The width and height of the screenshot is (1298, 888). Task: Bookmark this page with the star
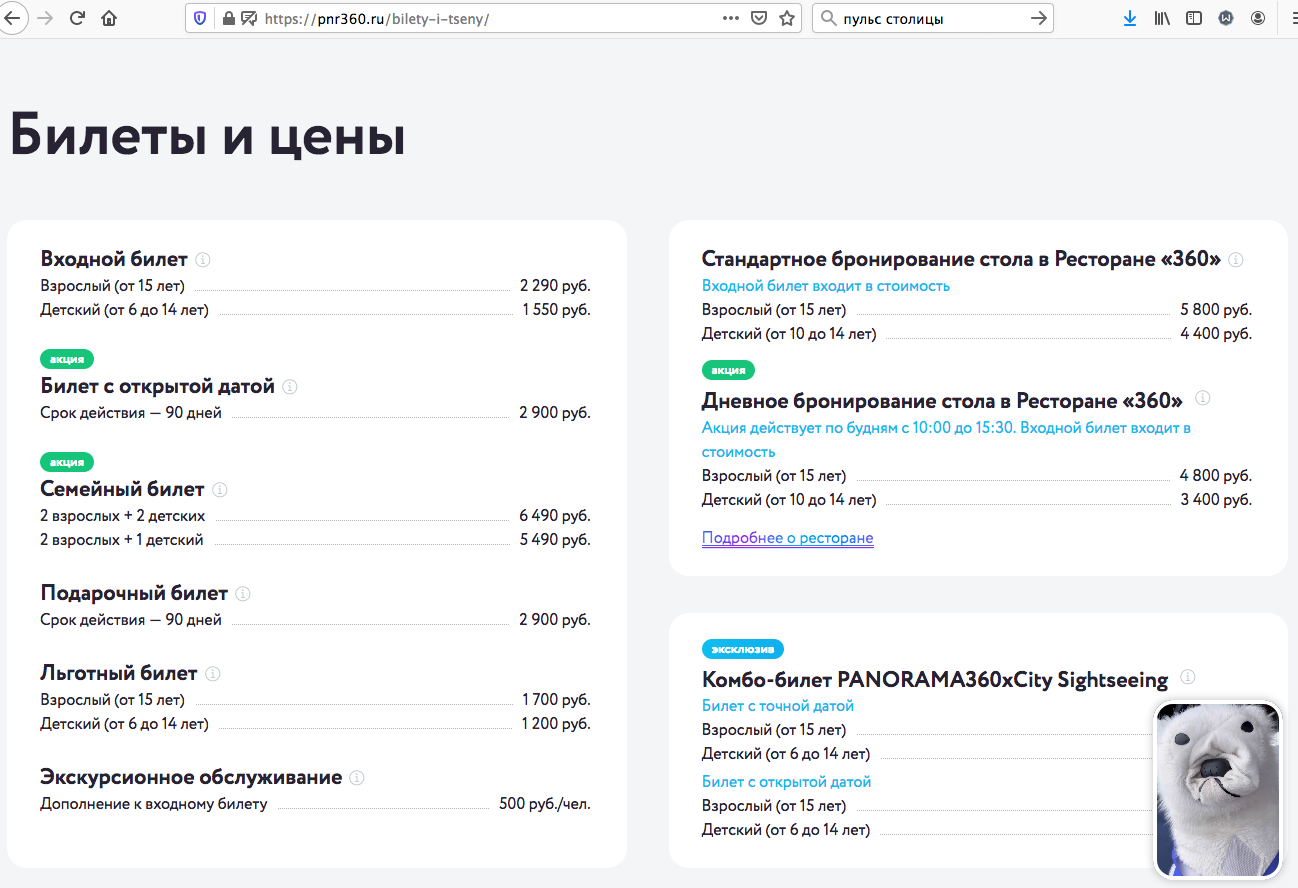[x=787, y=18]
